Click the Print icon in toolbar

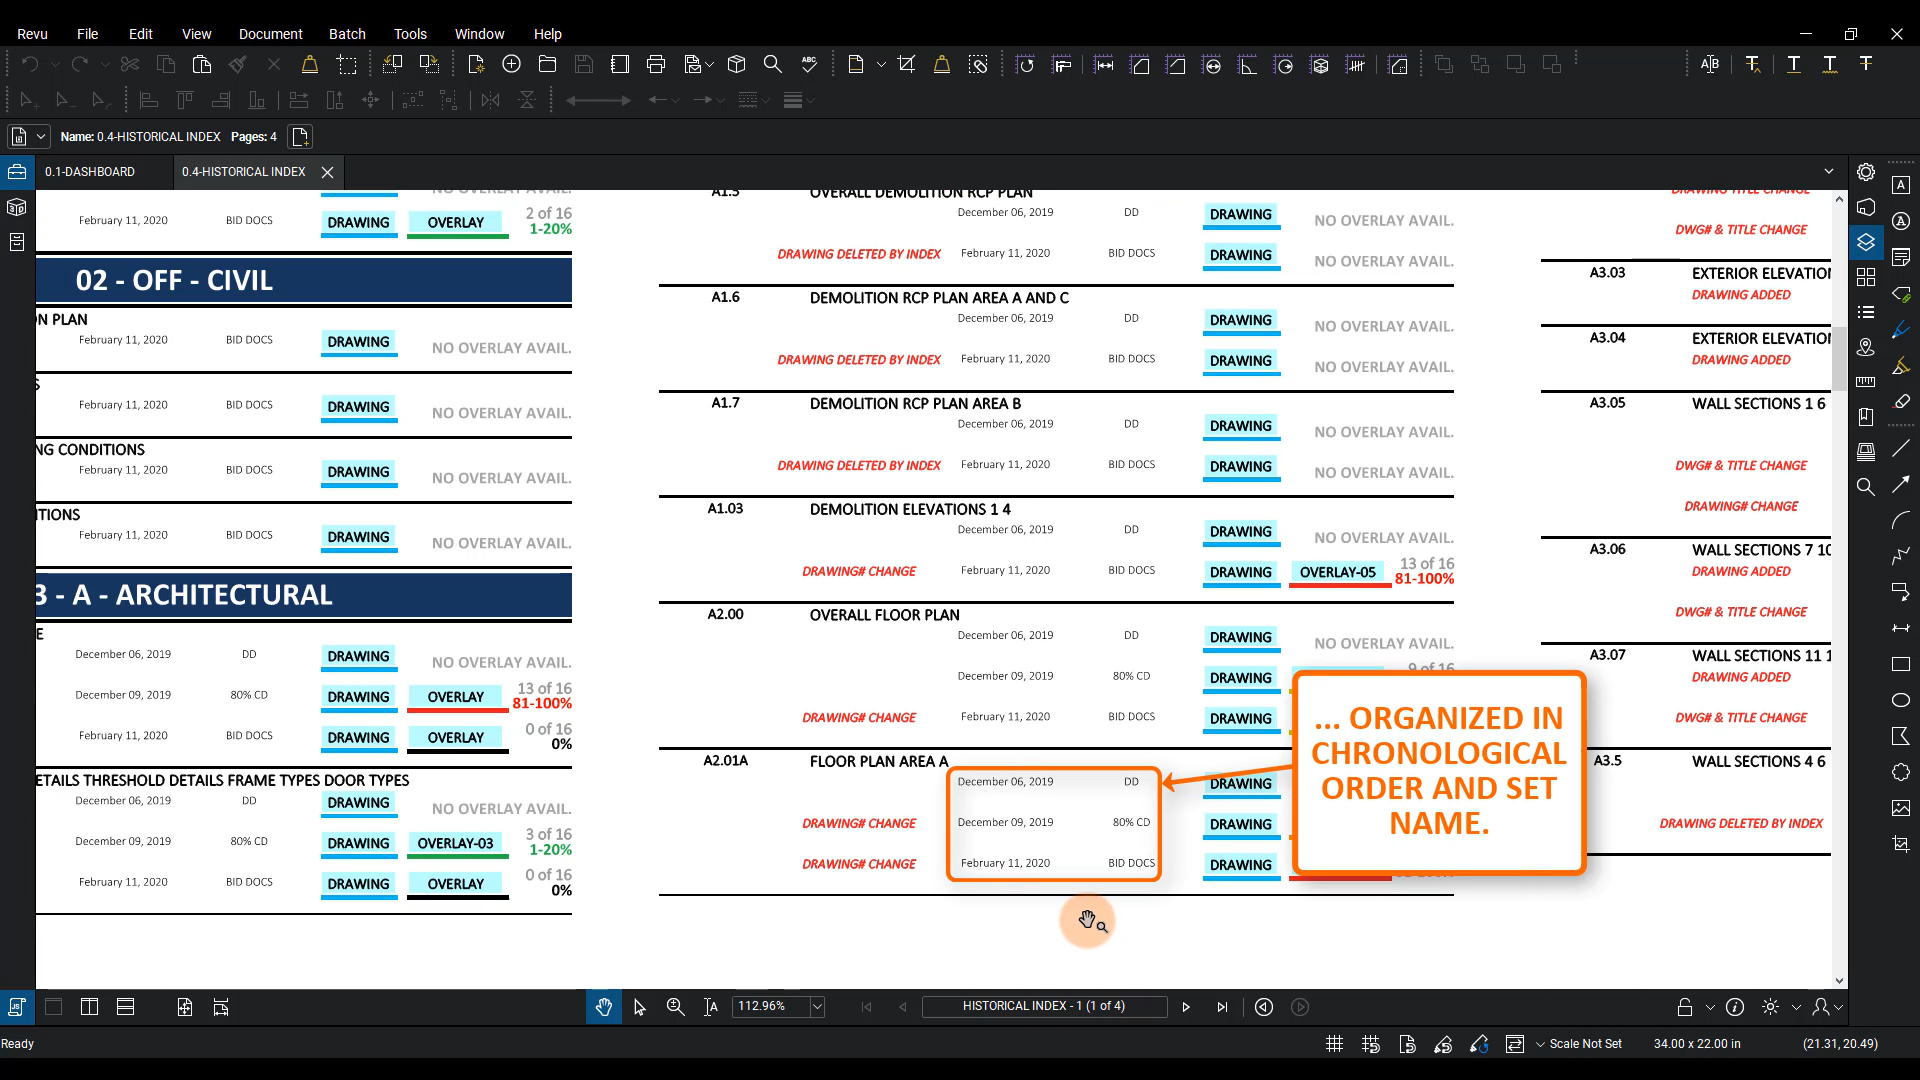656,64
